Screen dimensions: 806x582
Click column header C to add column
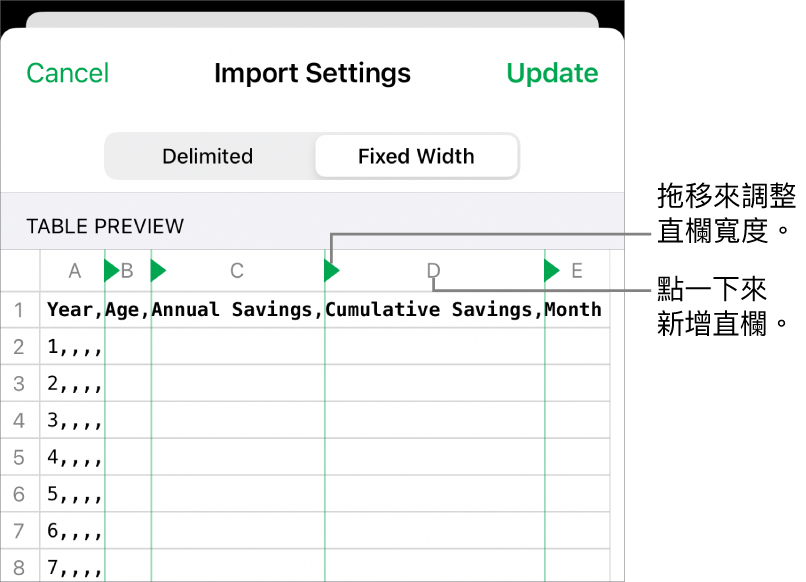pyautogui.click(x=237, y=271)
